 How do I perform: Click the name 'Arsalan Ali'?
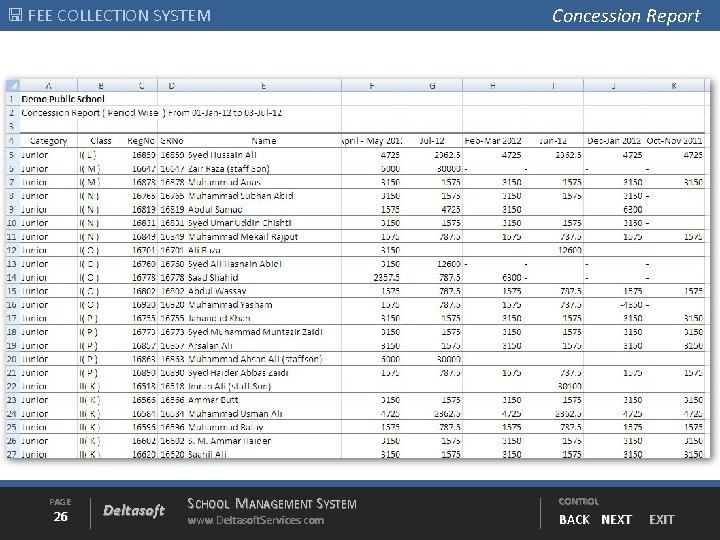click(x=210, y=345)
